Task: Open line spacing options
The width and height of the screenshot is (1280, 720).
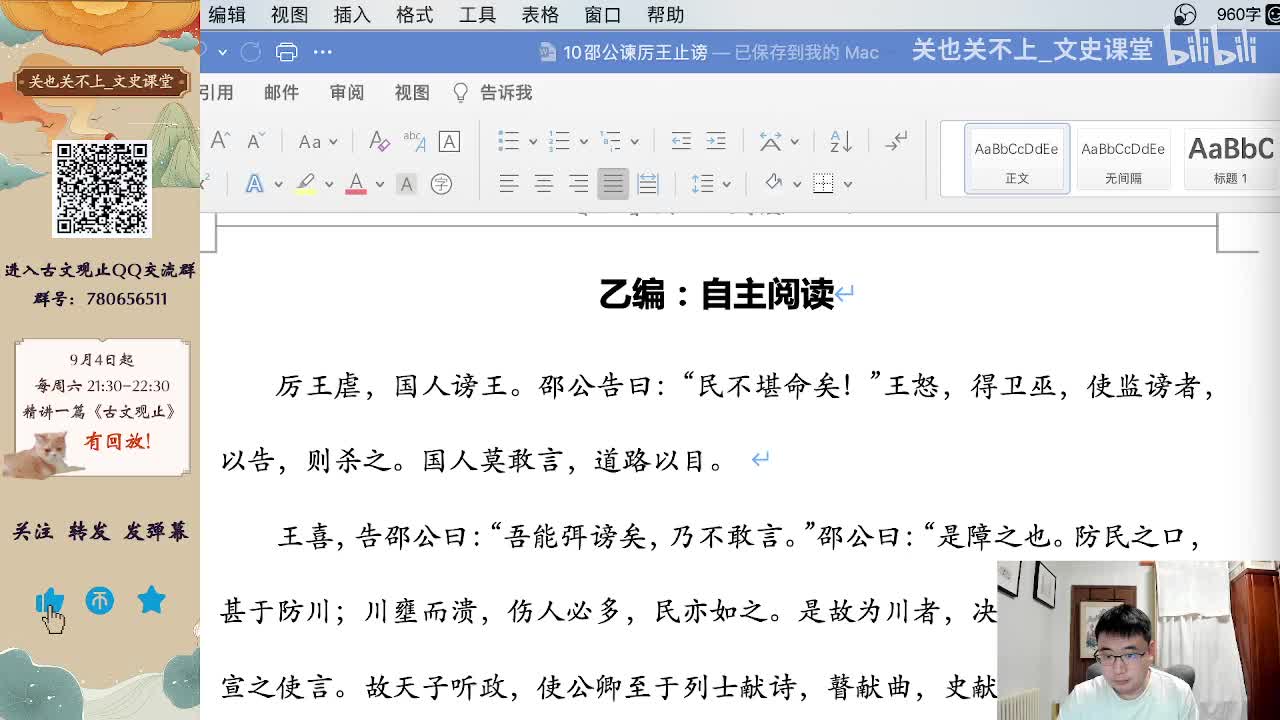Action: 702,184
